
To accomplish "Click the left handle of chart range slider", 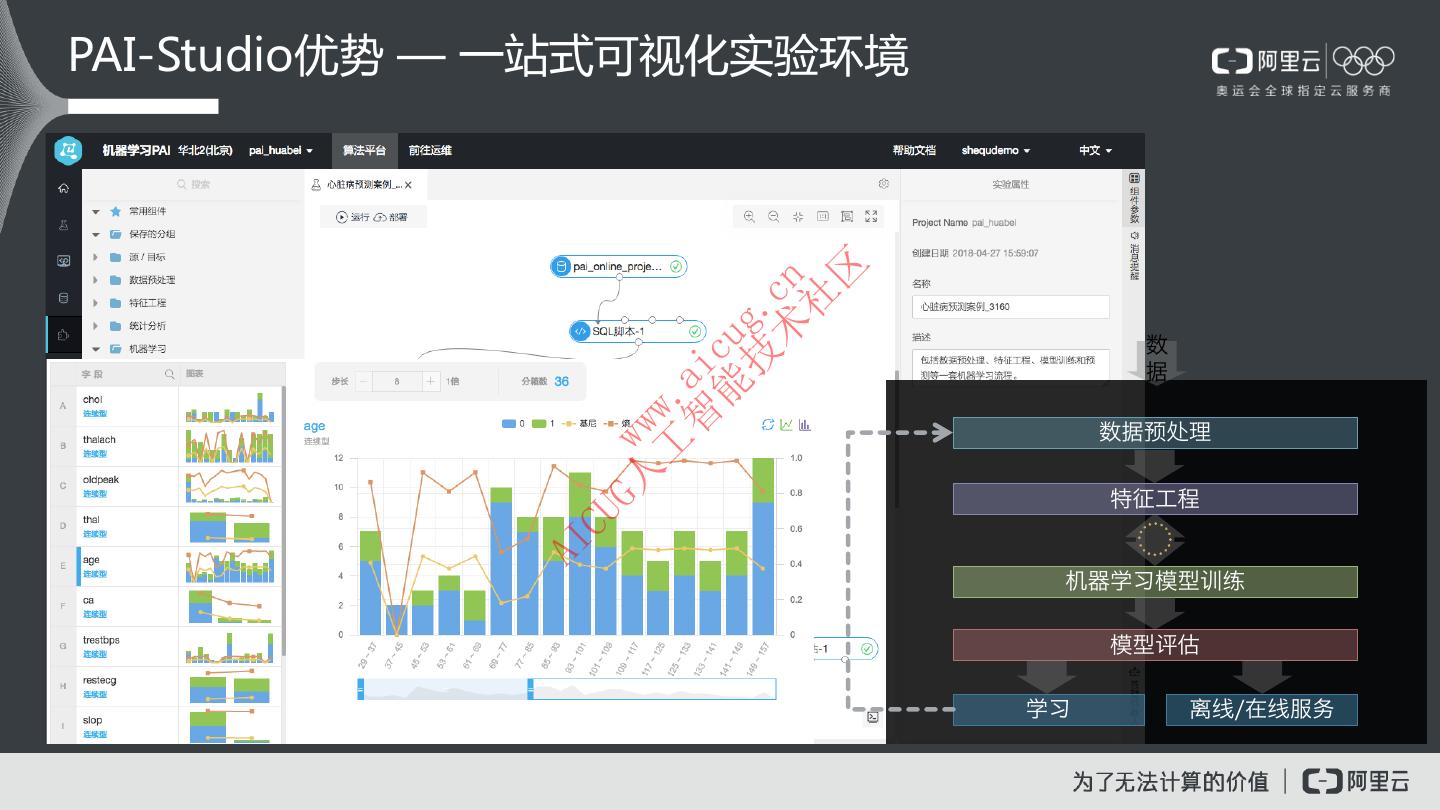I will pyautogui.click(x=361, y=689).
